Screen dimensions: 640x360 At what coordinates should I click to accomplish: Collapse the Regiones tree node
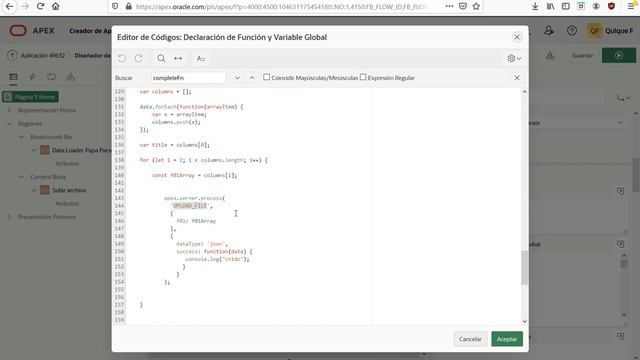point(9,124)
